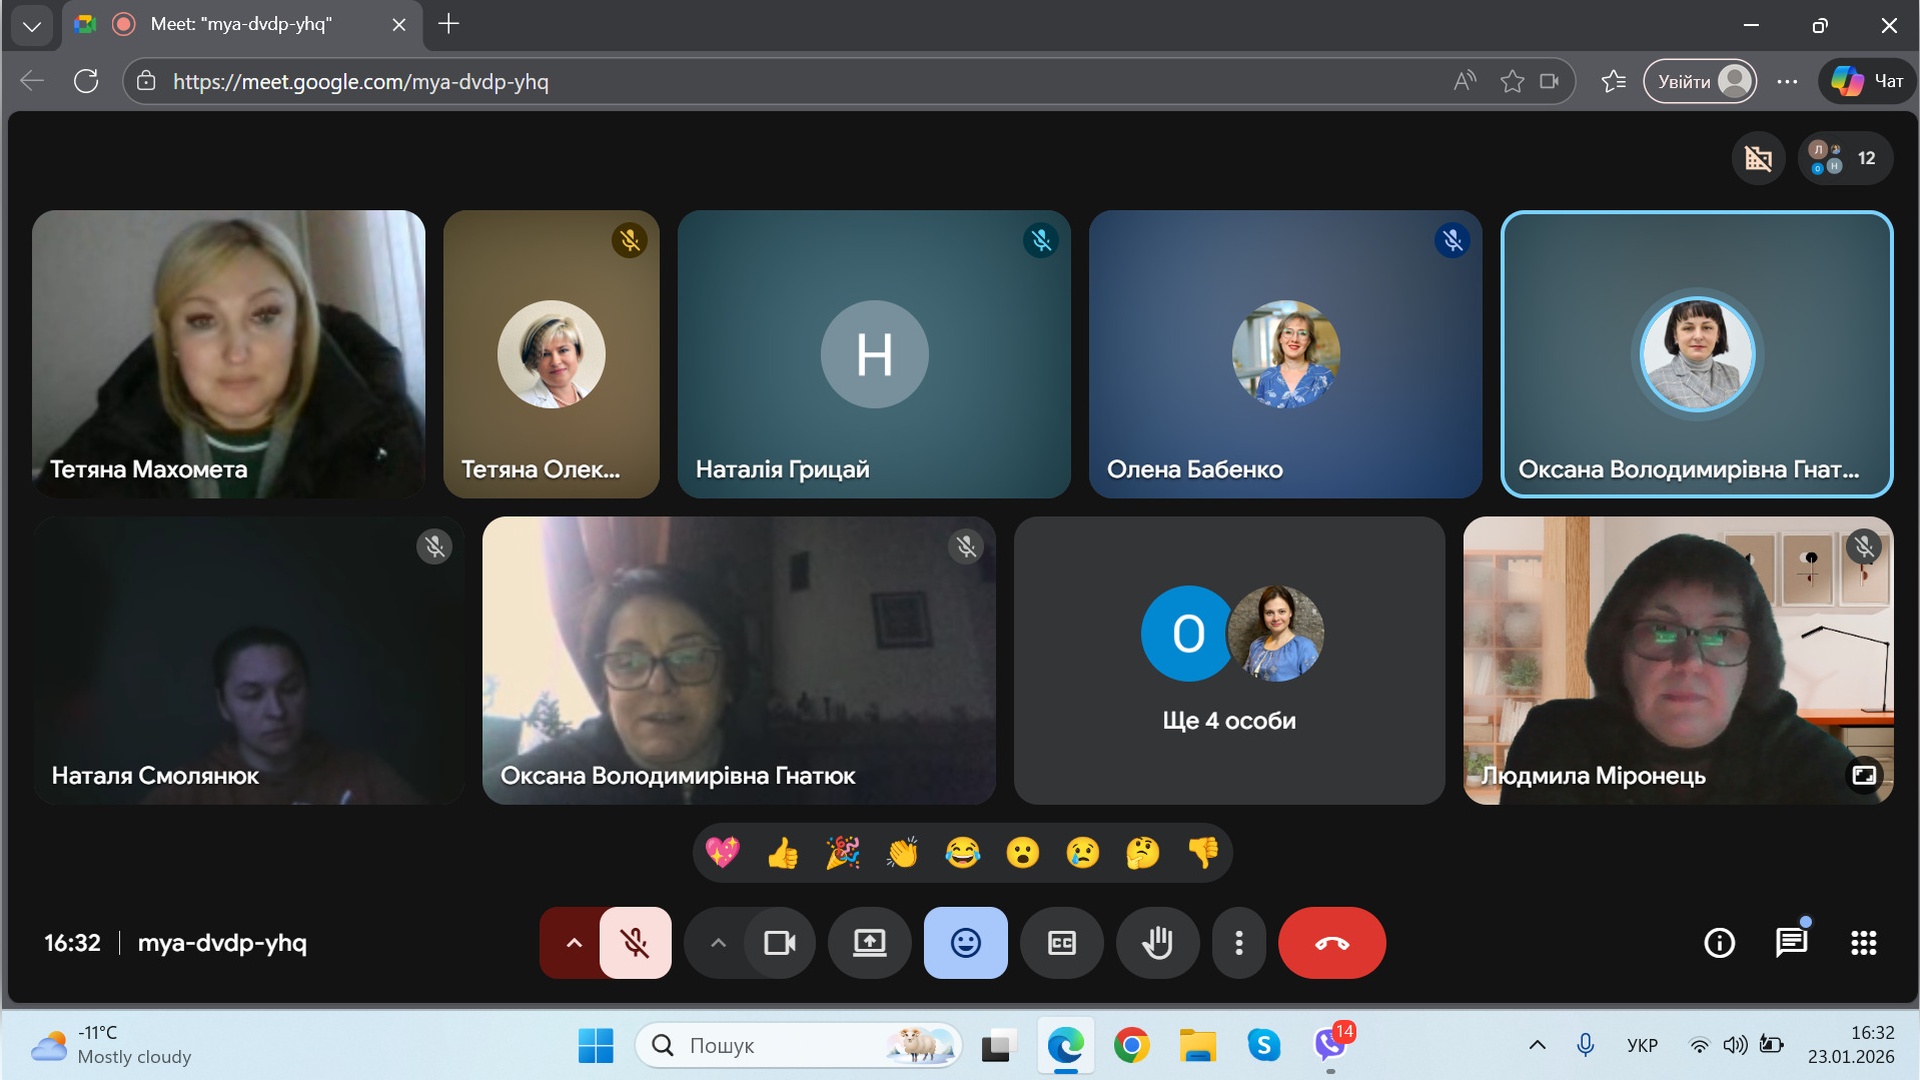This screenshot has height=1080, width=1920.
Task: Leave the call with red button
Action: pos(1331,943)
